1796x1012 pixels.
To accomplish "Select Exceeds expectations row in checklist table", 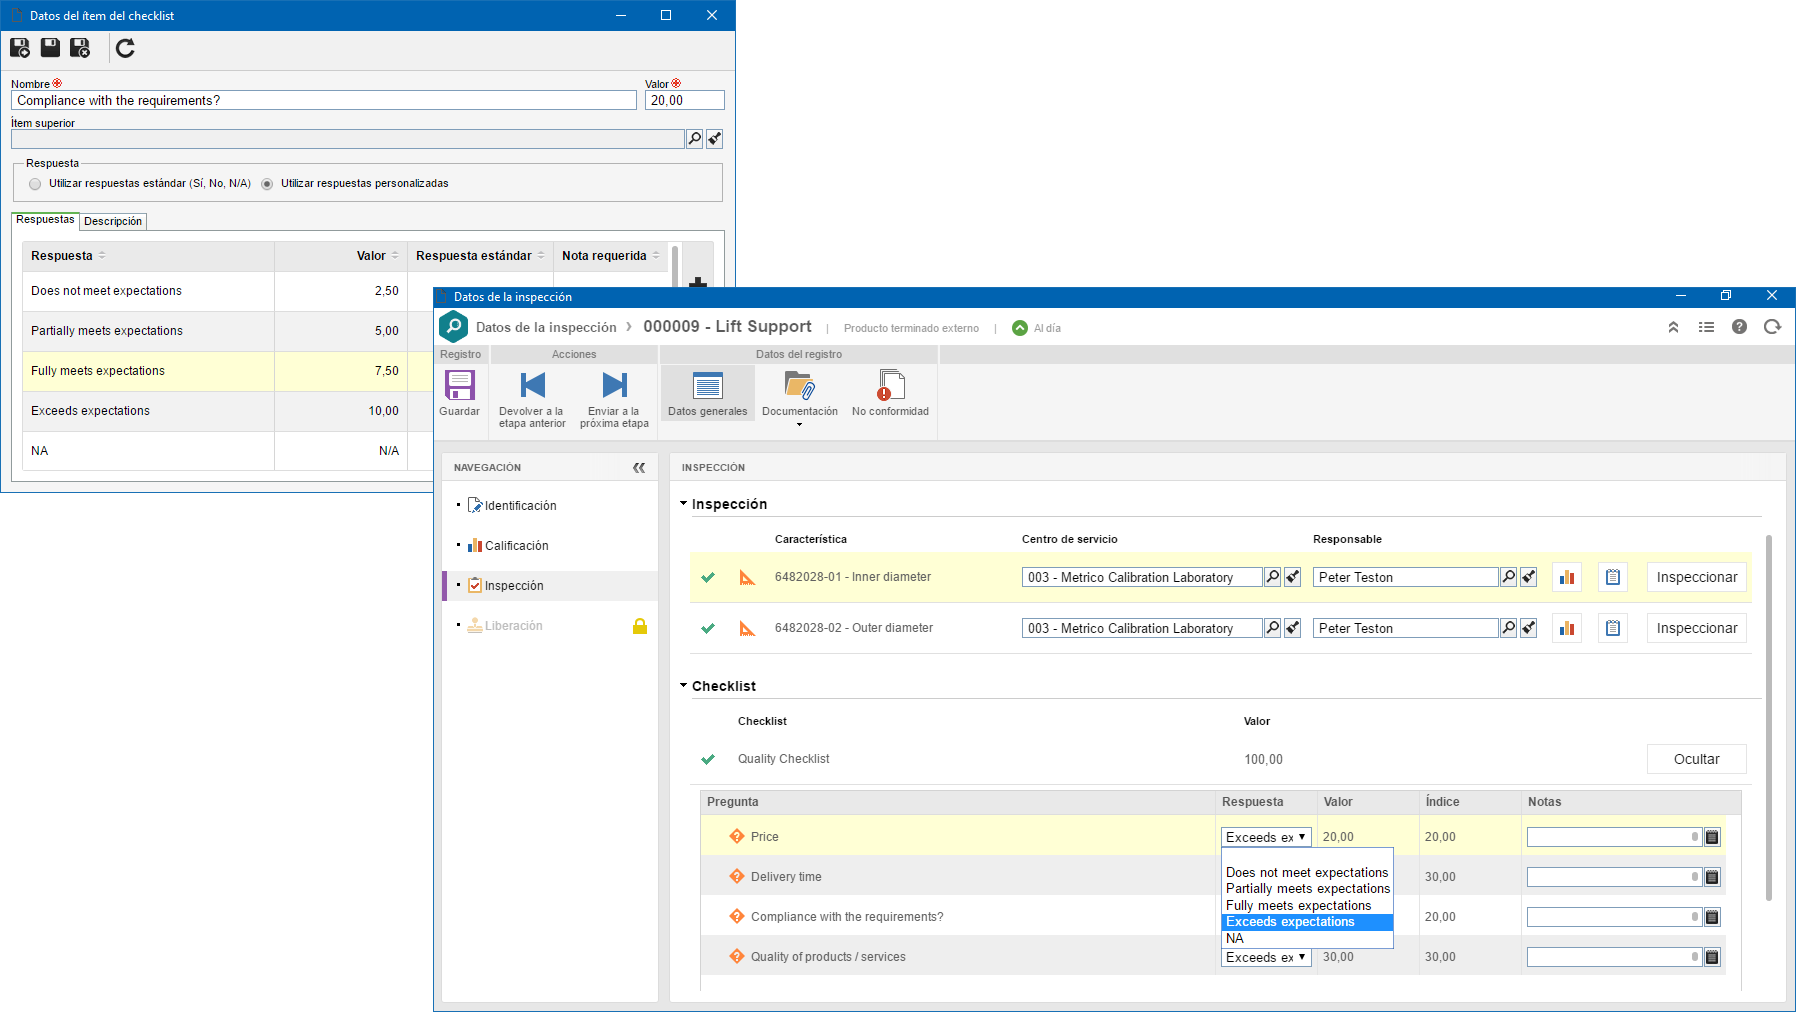I will click(x=228, y=411).
